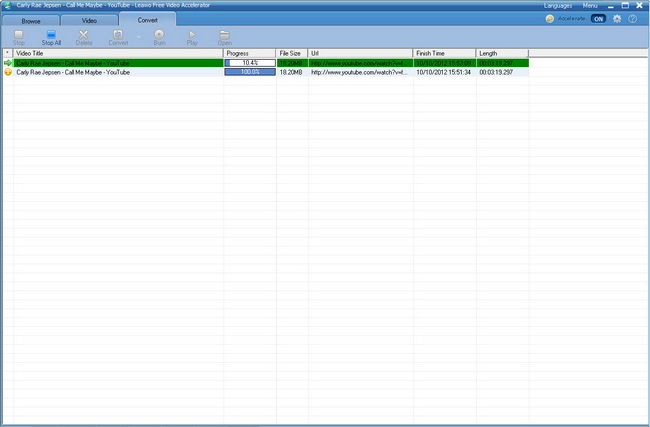The image size is (650, 427).
Task: Select the highlighted green Carly Rae Jepsen row title
Action: point(73,63)
